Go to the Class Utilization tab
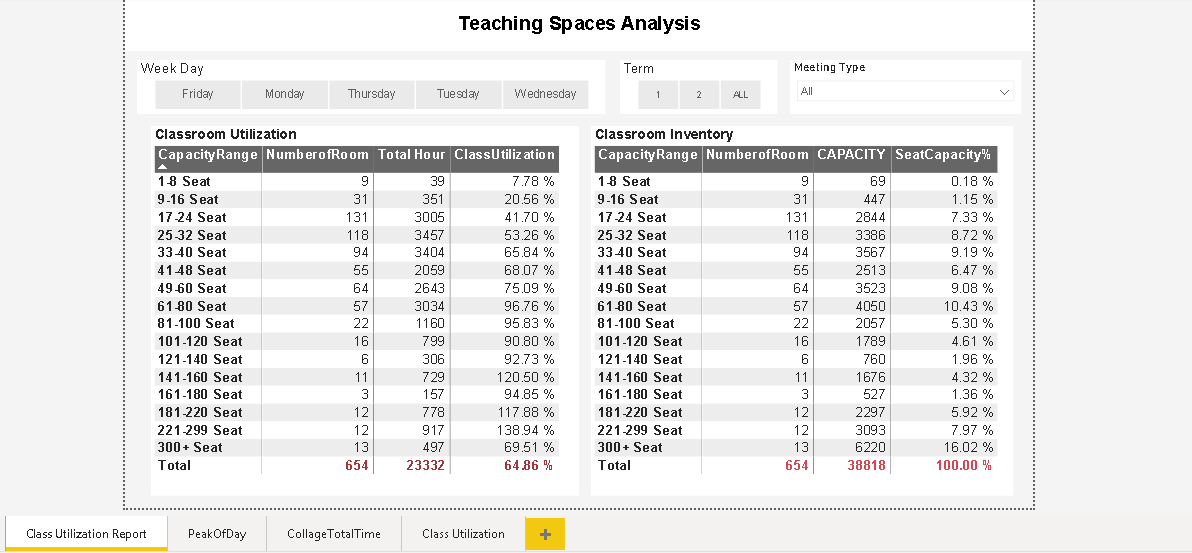Image resolution: width=1192 pixels, height=553 pixels. click(463, 534)
